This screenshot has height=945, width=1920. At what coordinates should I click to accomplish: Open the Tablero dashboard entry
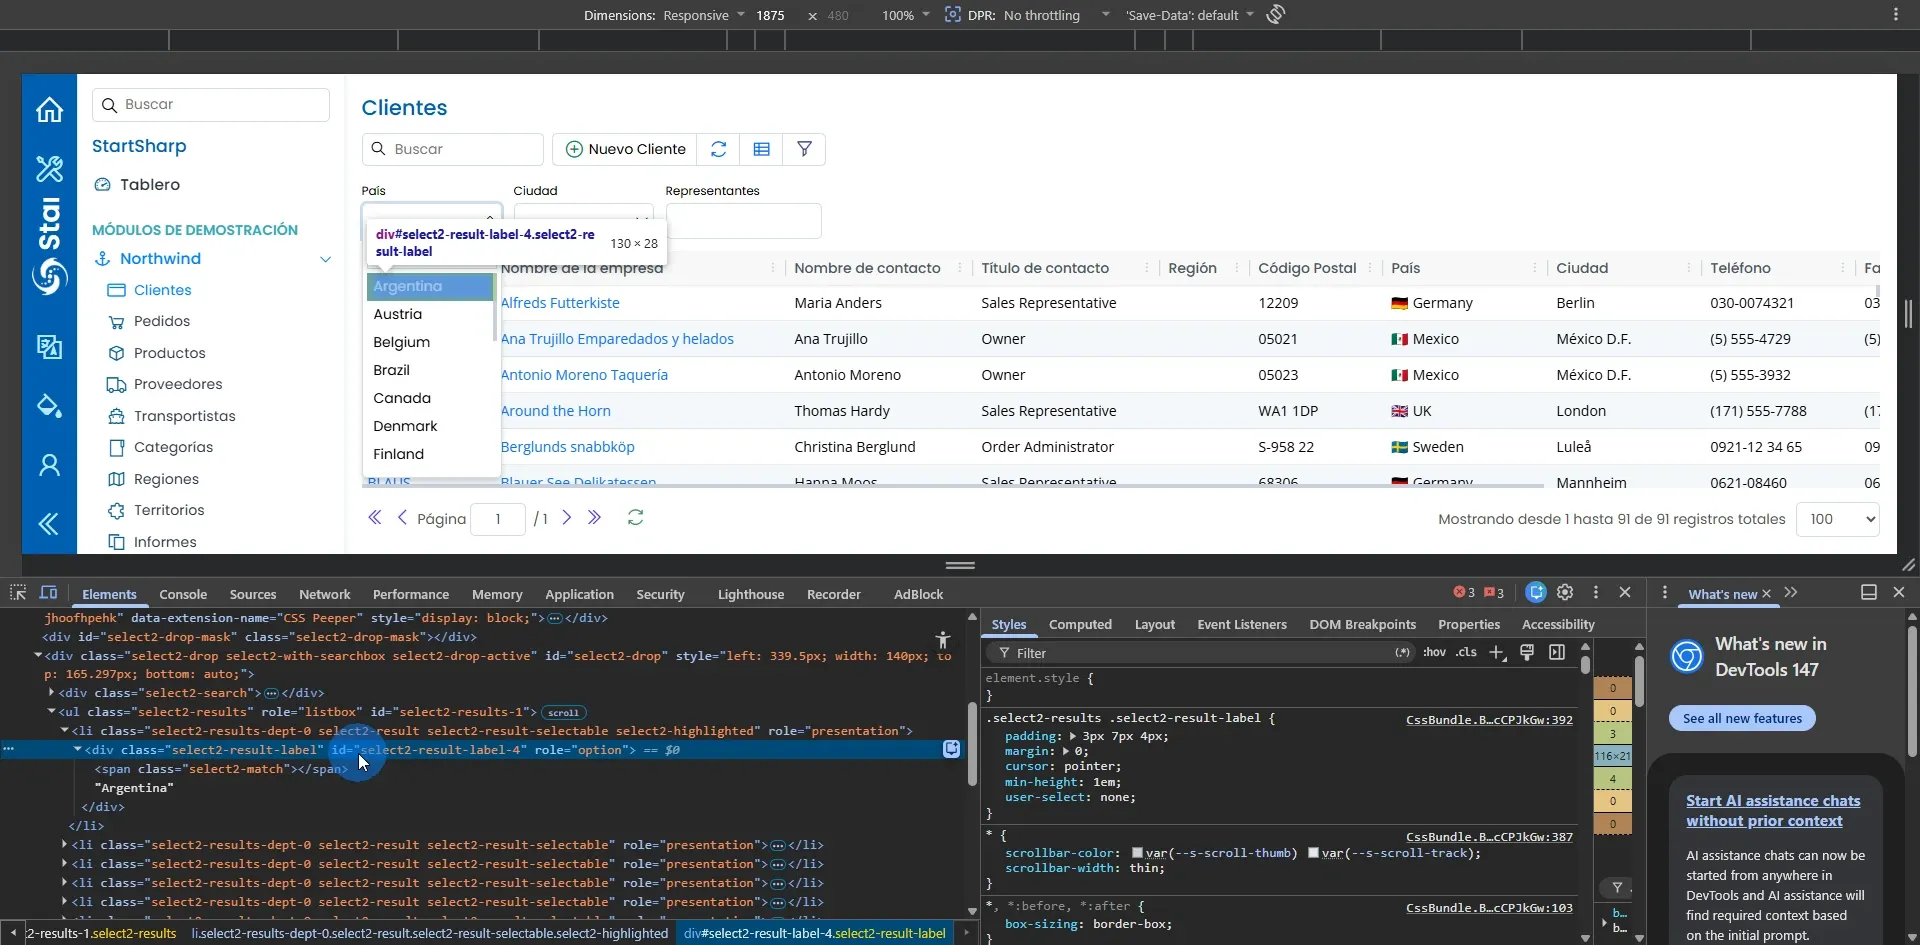click(149, 184)
